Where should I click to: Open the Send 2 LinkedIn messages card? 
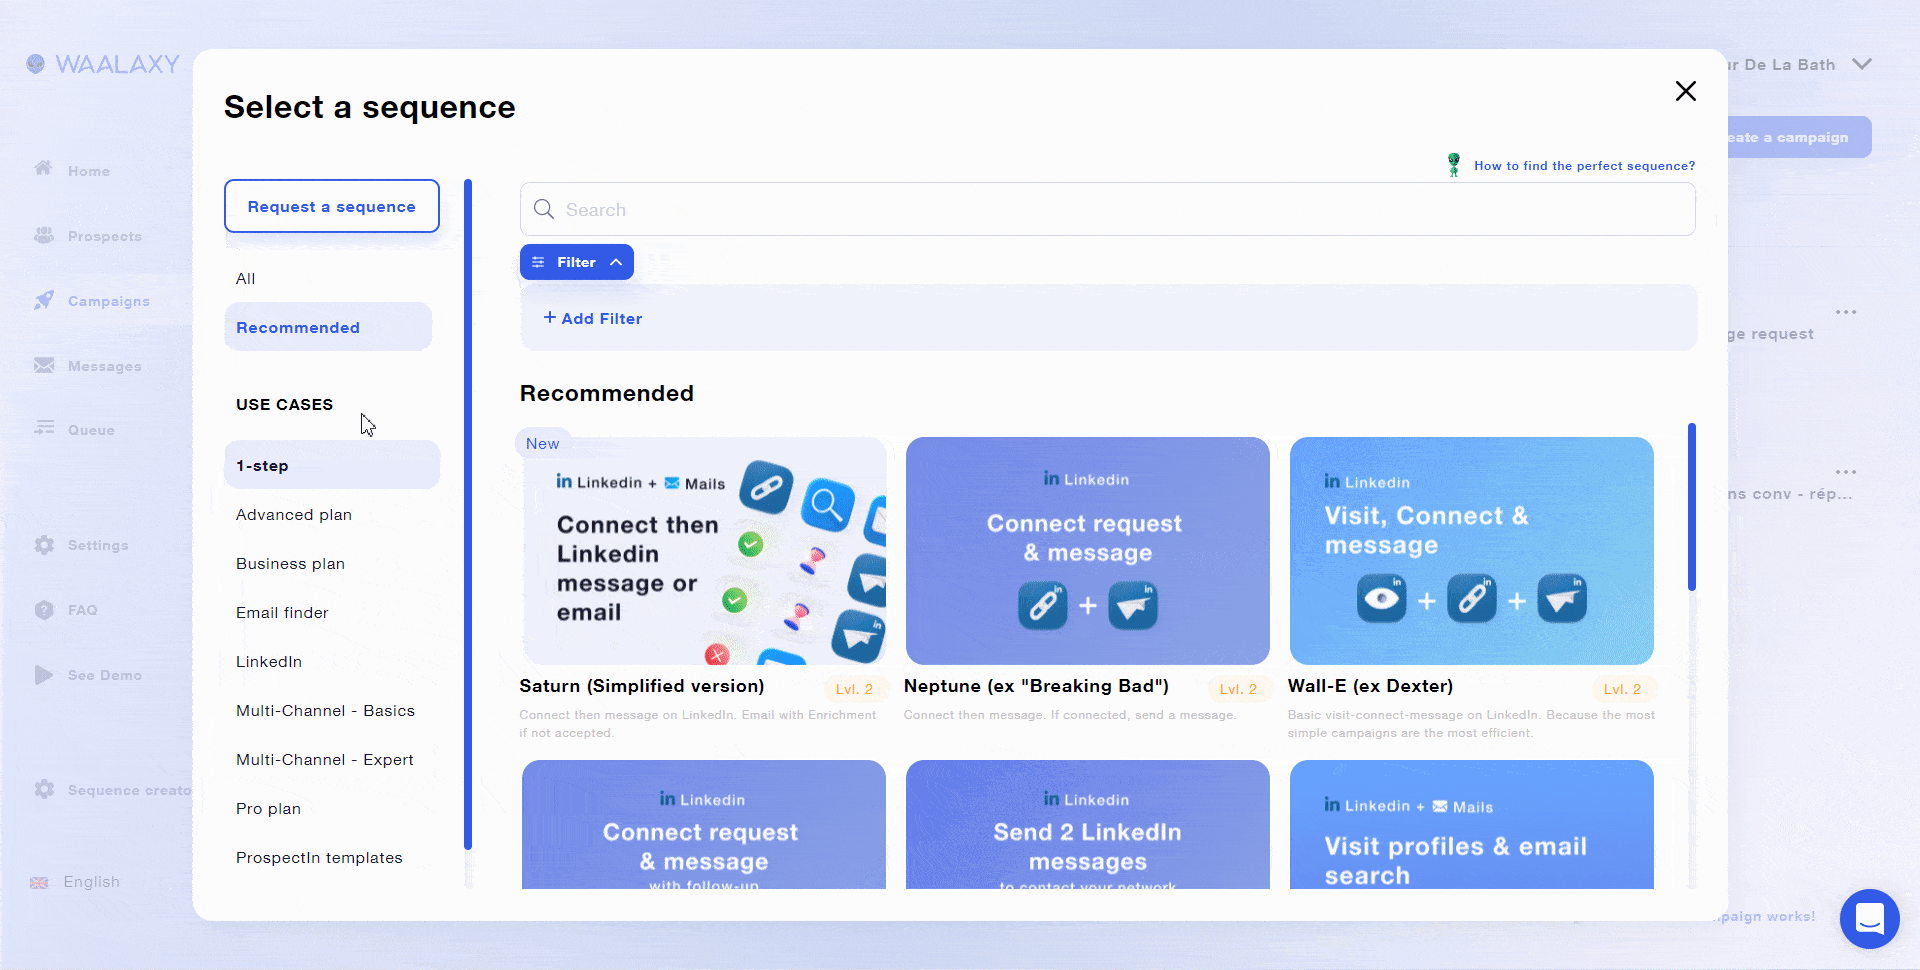point(1087,824)
